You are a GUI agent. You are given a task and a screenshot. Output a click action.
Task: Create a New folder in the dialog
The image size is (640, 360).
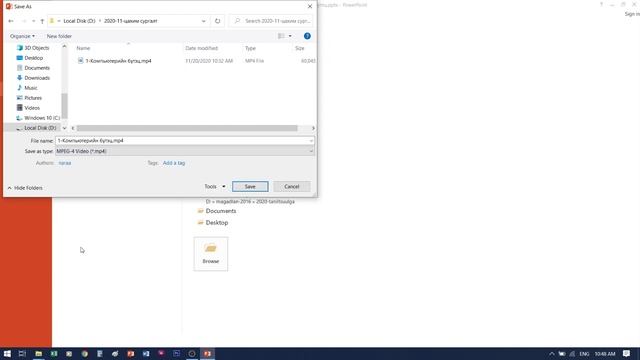[59, 36]
